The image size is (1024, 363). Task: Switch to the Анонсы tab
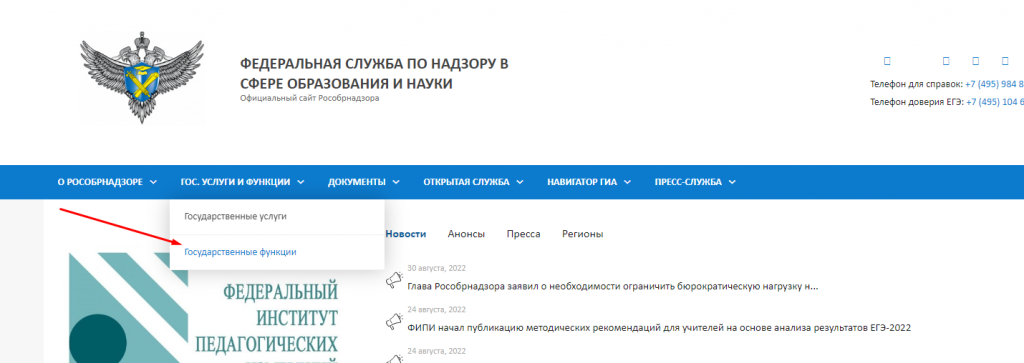tap(466, 234)
